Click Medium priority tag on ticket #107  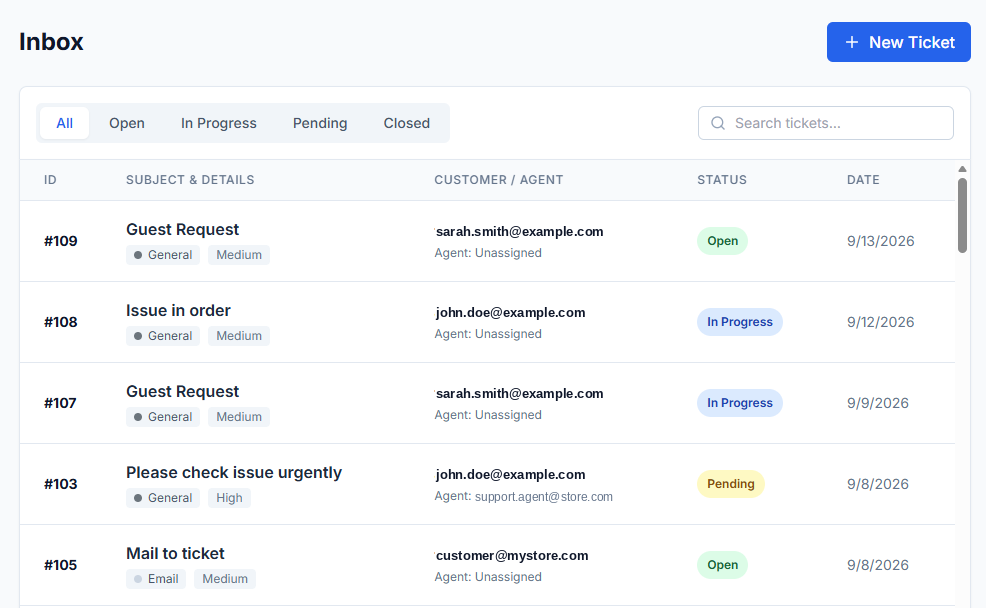(239, 417)
